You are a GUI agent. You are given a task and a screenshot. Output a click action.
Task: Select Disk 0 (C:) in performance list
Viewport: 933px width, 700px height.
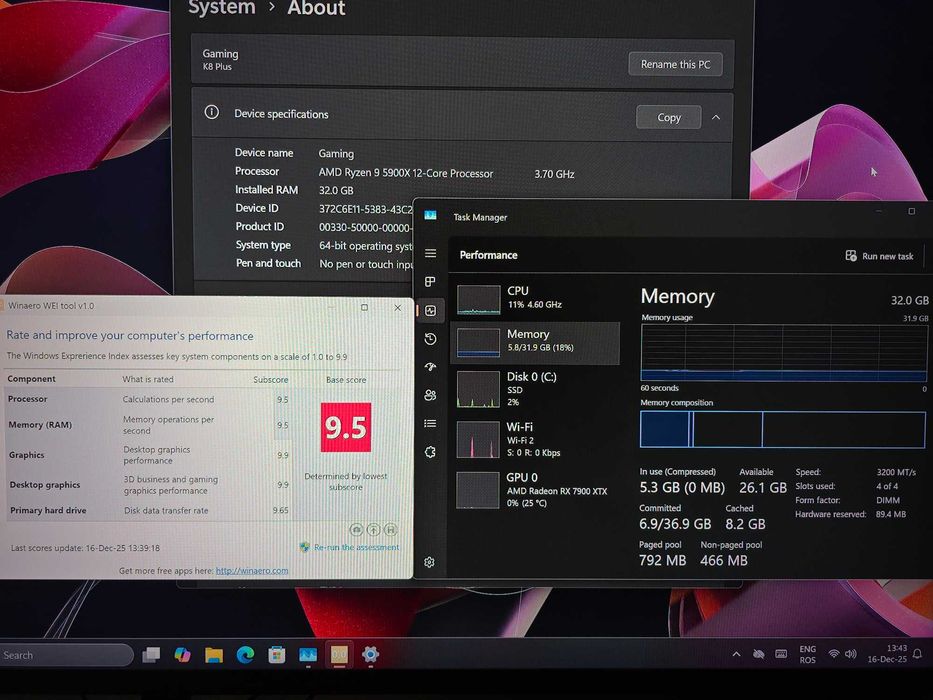point(536,389)
